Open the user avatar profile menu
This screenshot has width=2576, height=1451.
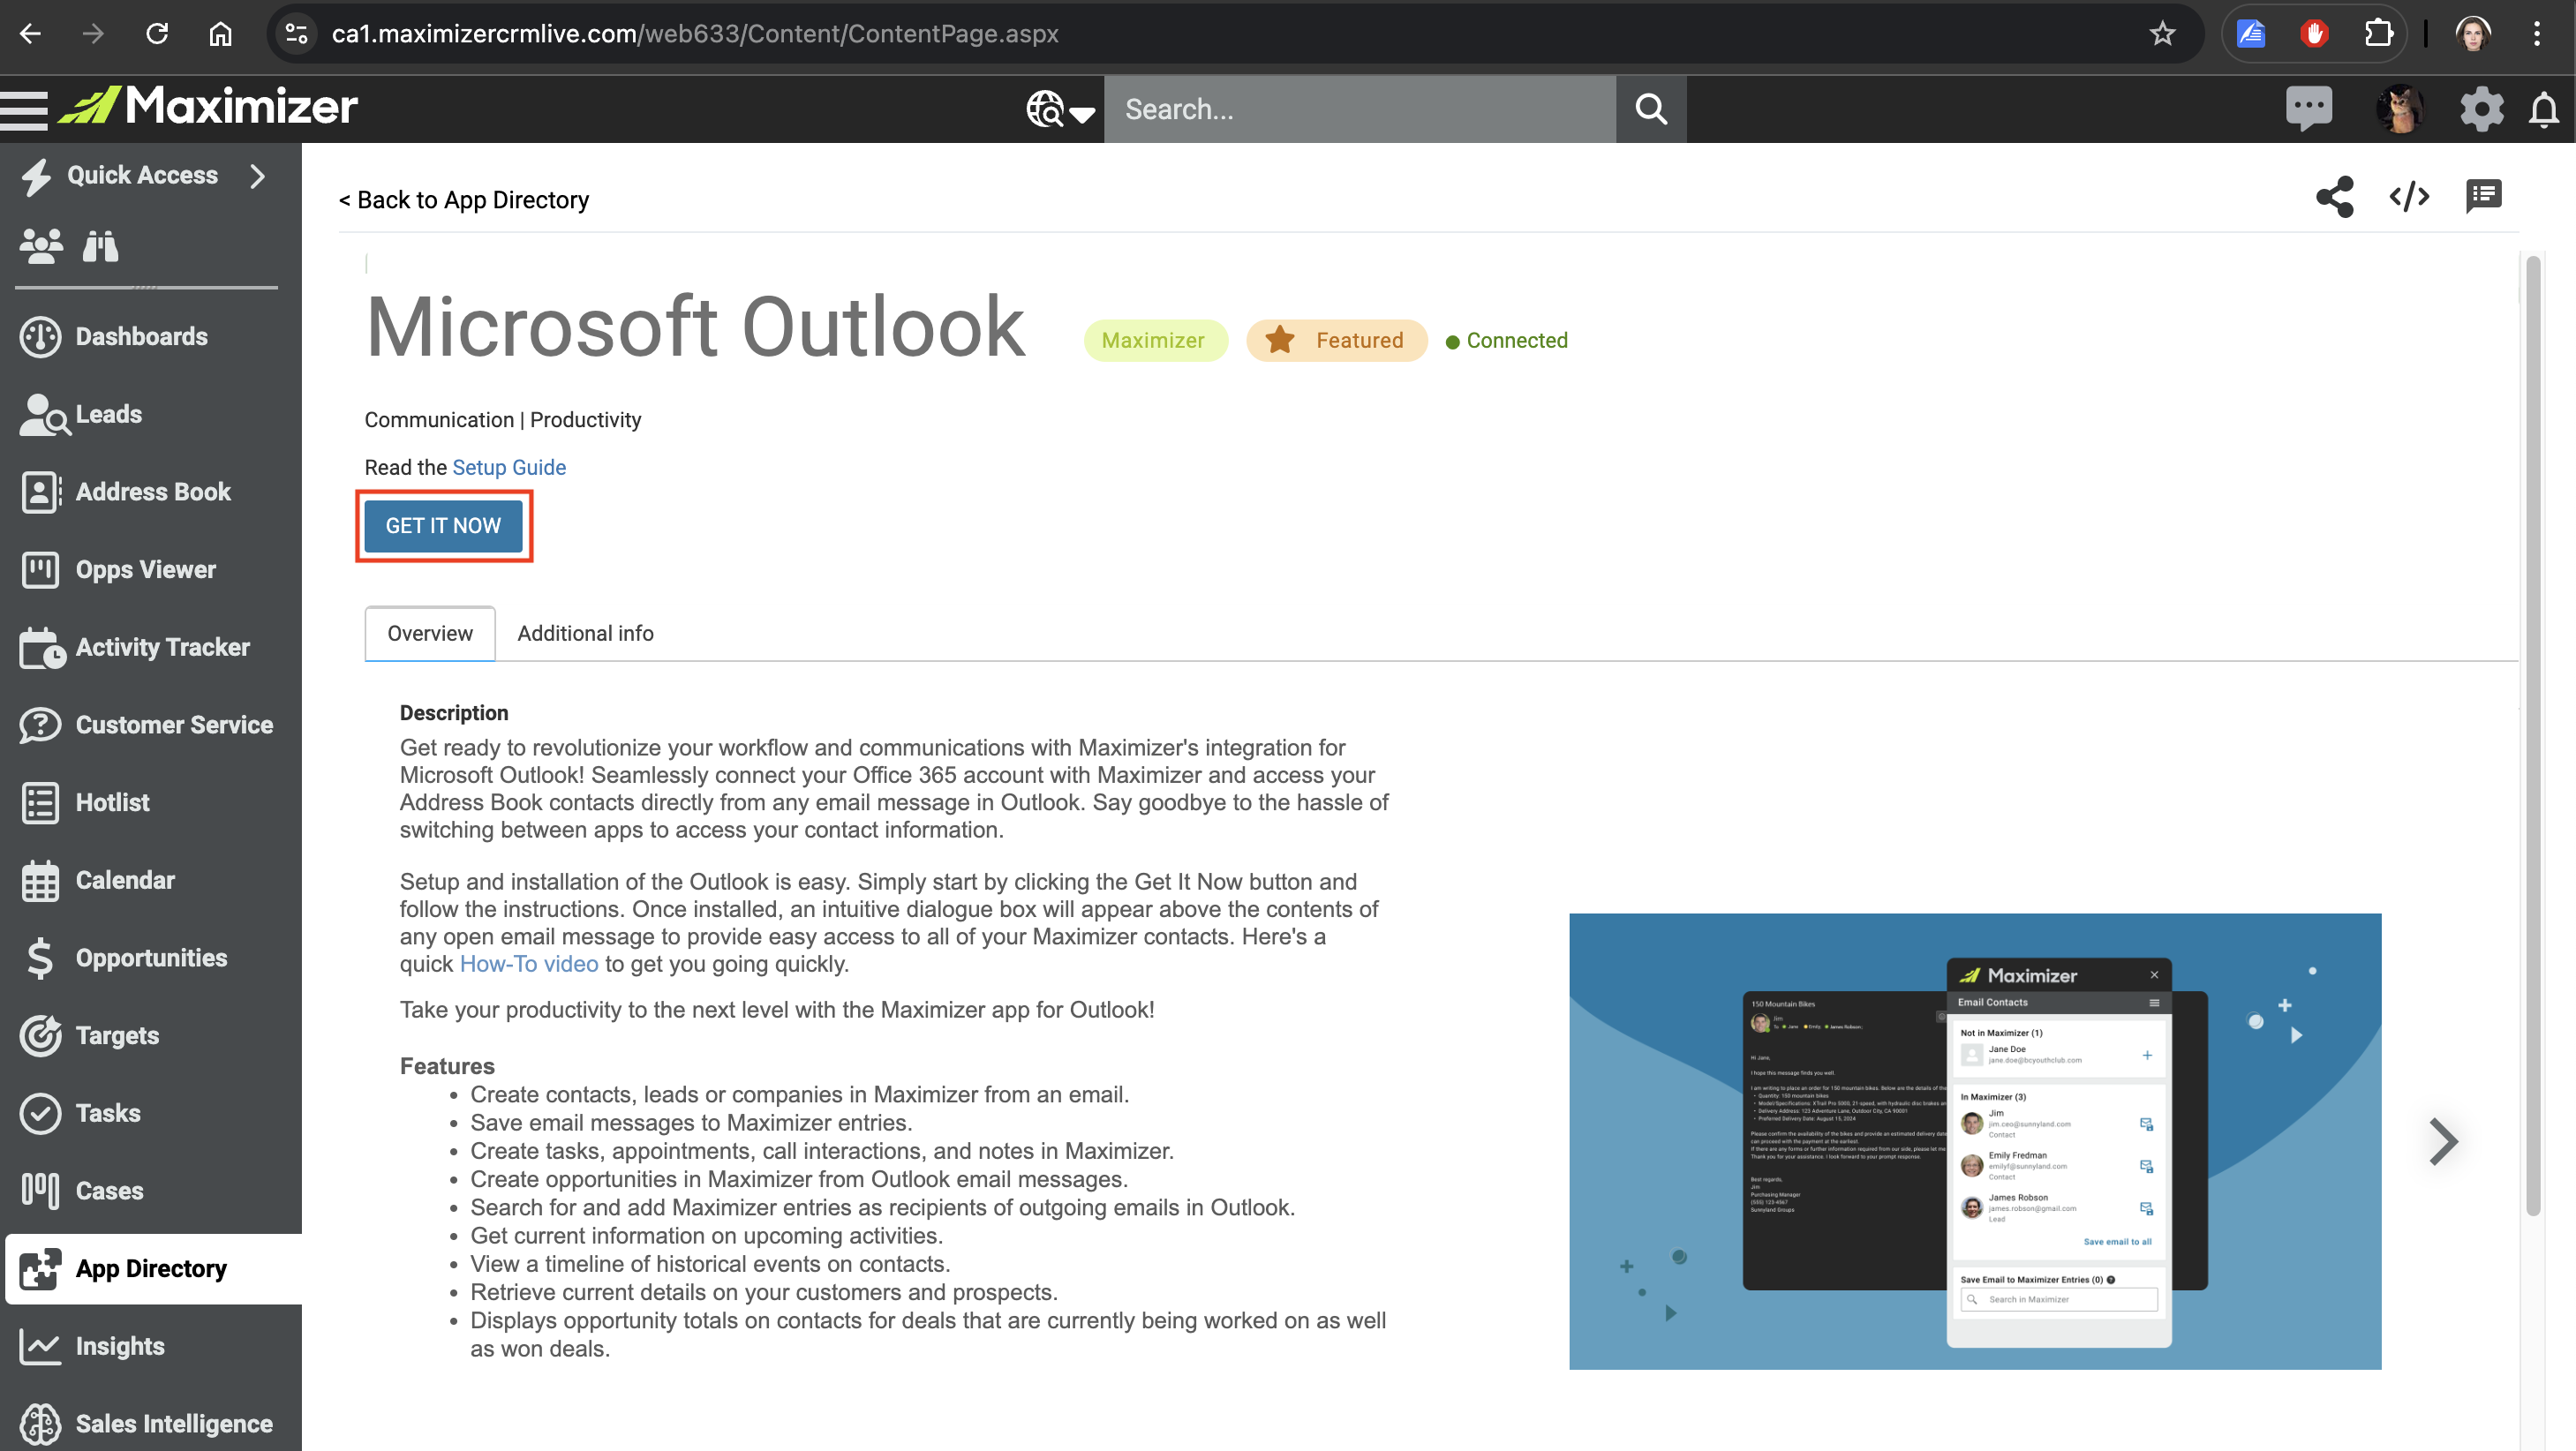[x=2399, y=109]
